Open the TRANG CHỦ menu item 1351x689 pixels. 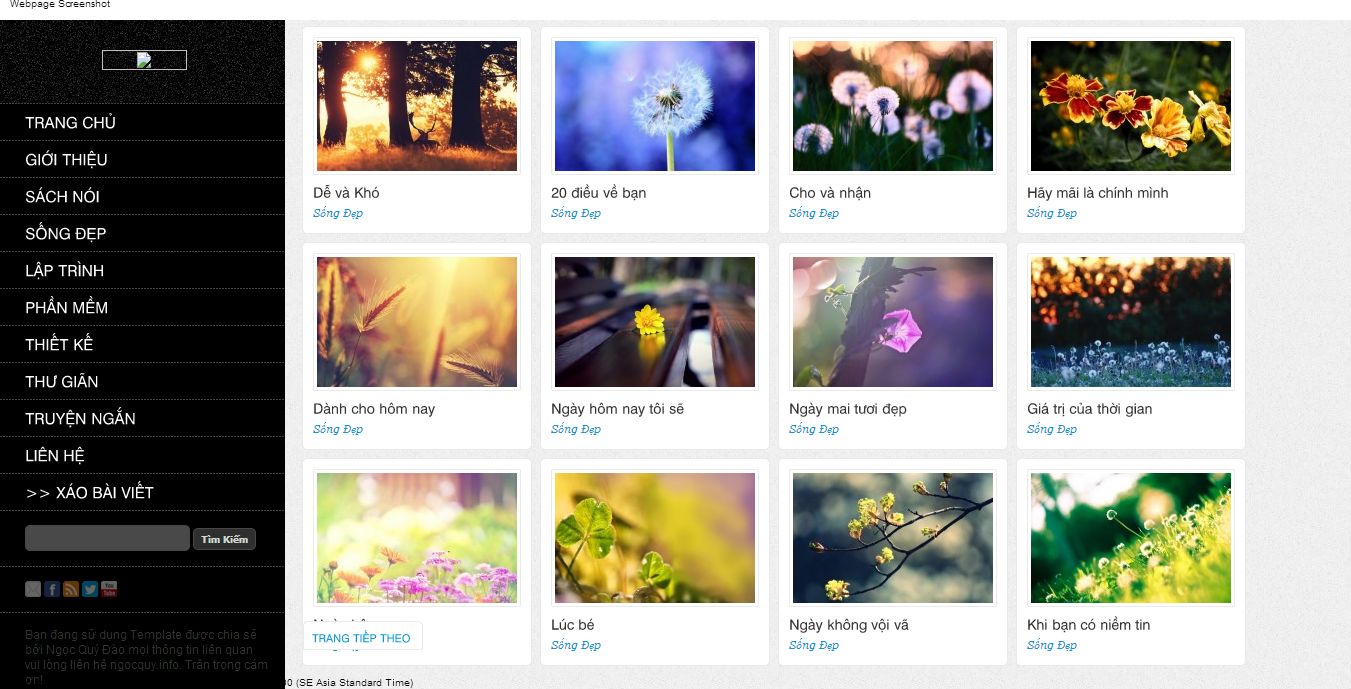coord(142,122)
